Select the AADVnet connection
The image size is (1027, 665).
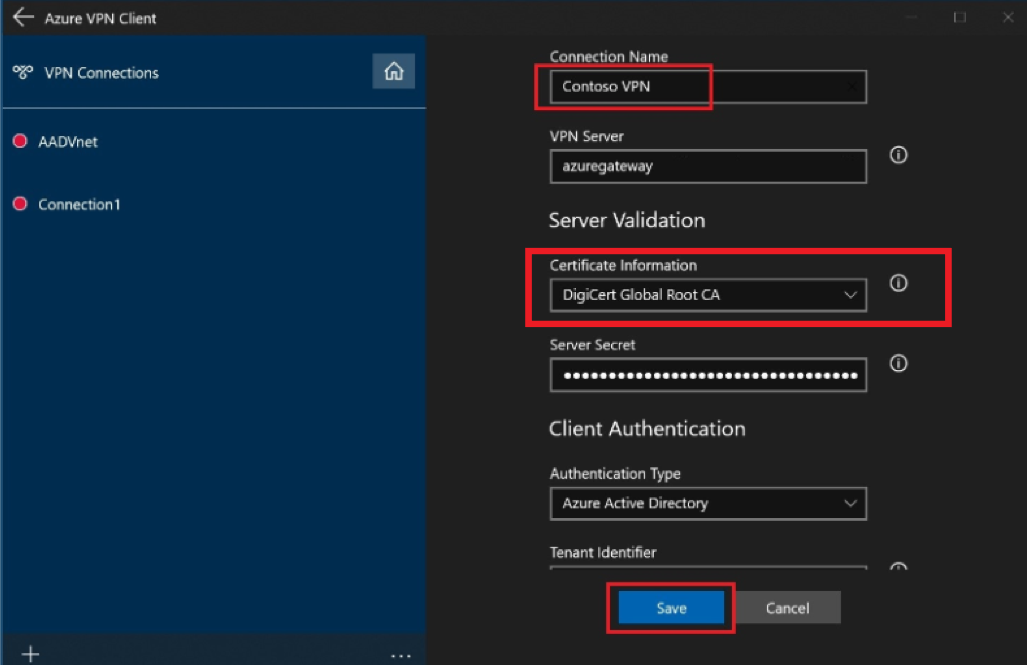(70, 141)
